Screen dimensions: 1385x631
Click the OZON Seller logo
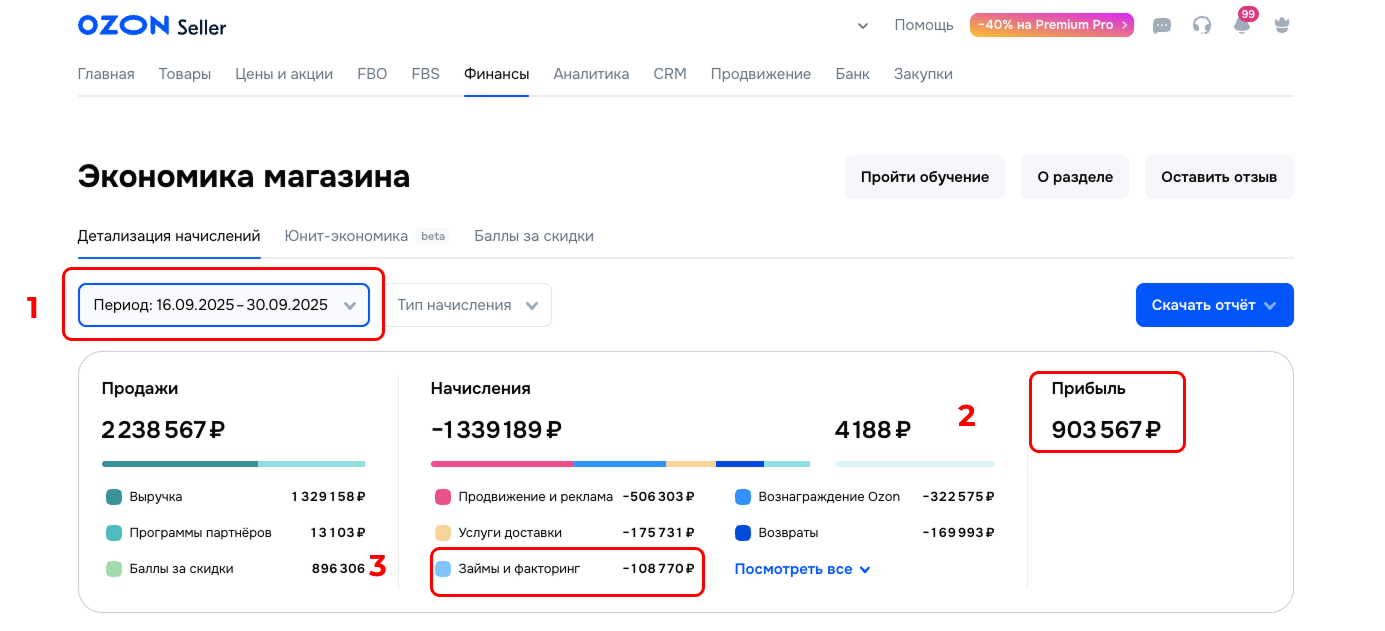[152, 26]
